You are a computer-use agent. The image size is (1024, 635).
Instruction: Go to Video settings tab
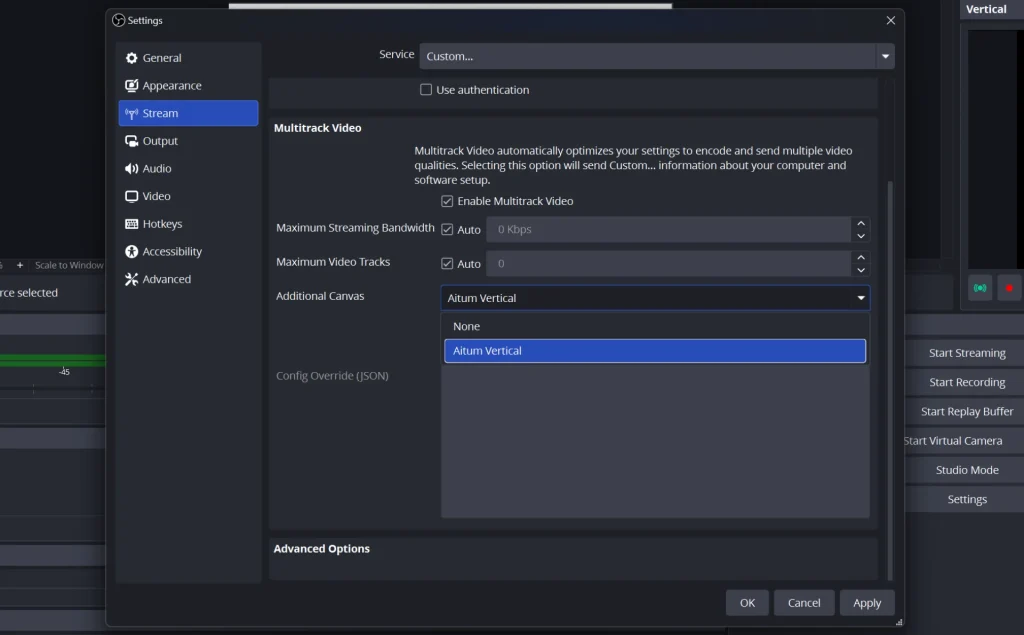(x=188, y=196)
